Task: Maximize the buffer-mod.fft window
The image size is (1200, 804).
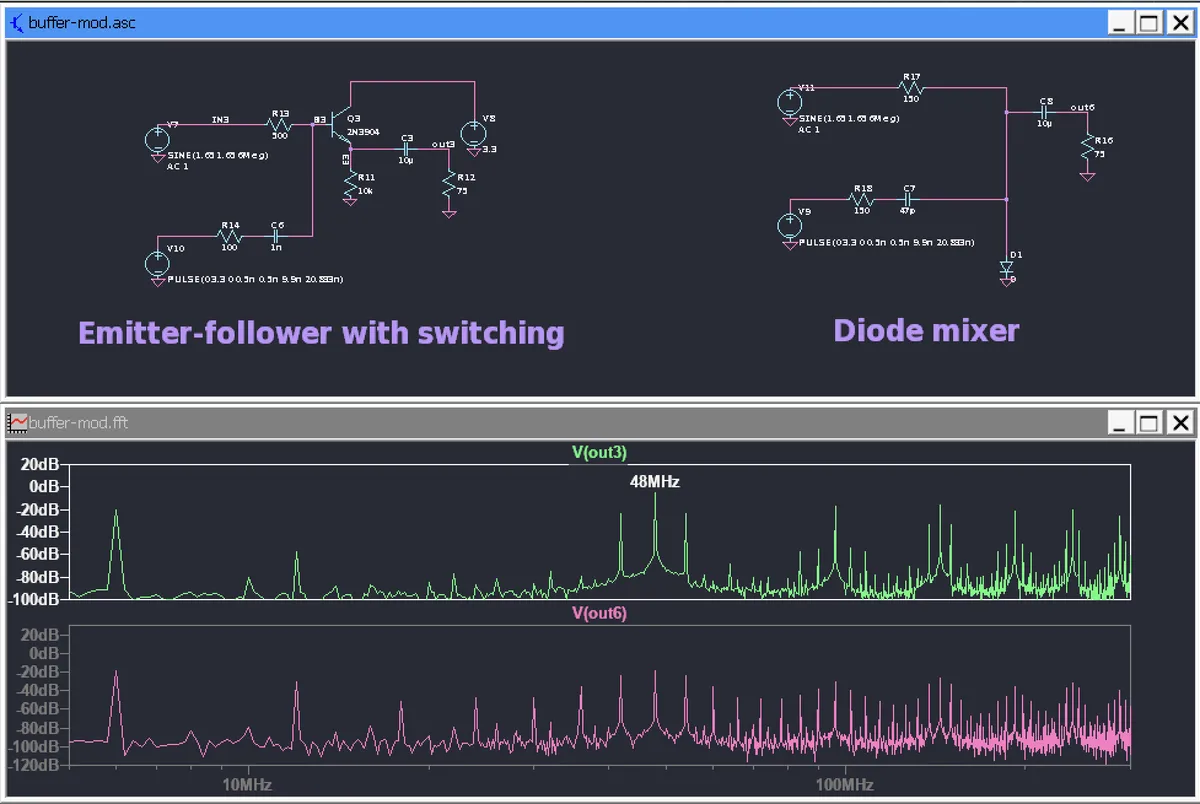Action: [1149, 423]
